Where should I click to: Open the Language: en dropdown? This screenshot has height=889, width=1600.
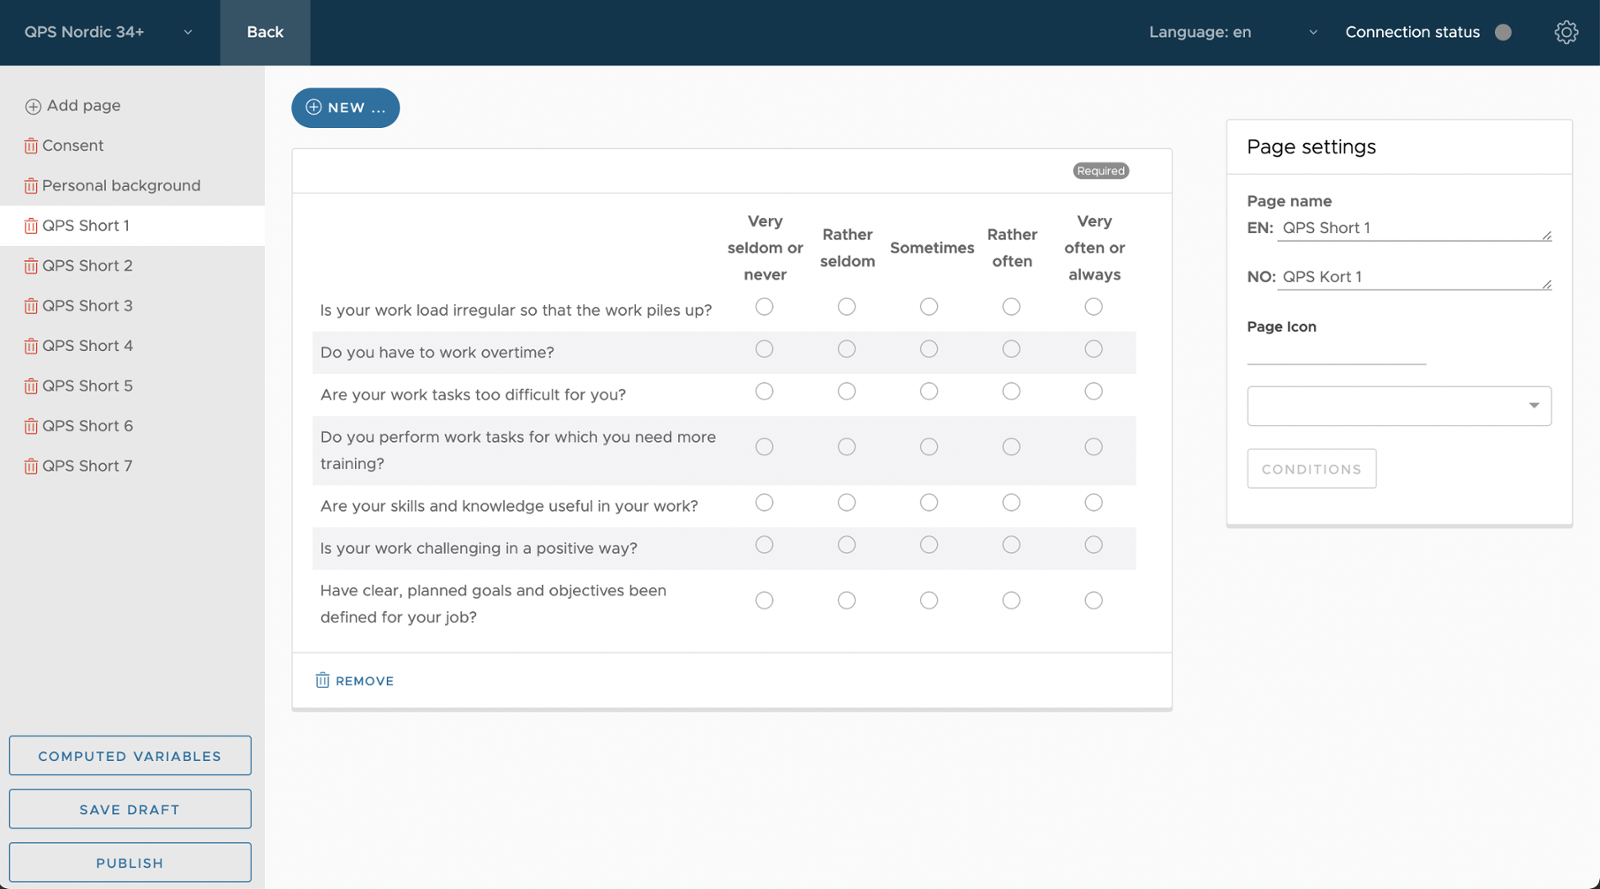pos(1233,32)
